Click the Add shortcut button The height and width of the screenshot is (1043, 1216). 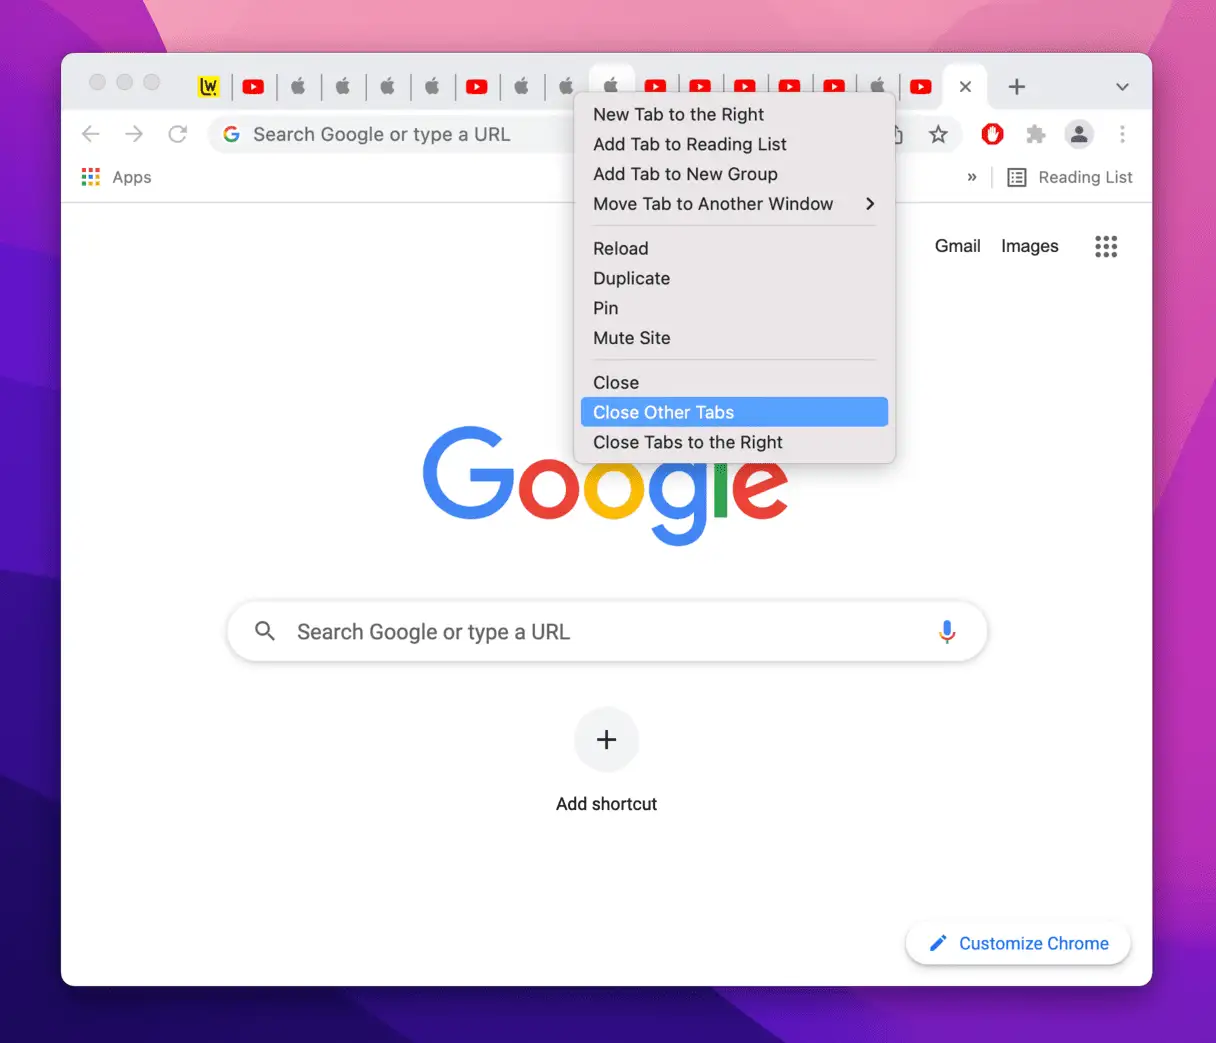[606, 740]
